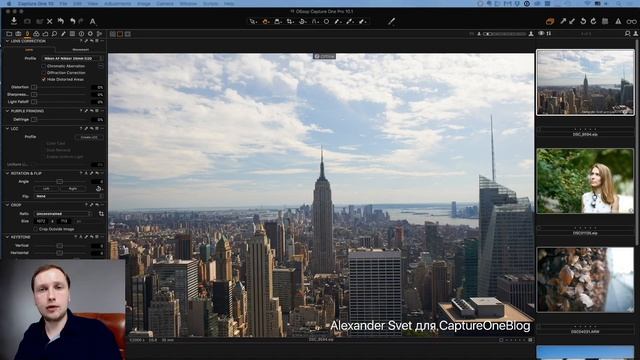Screen dimensions: 640x360
Task: Open the Metadata info tool tab
Action: point(81,34)
